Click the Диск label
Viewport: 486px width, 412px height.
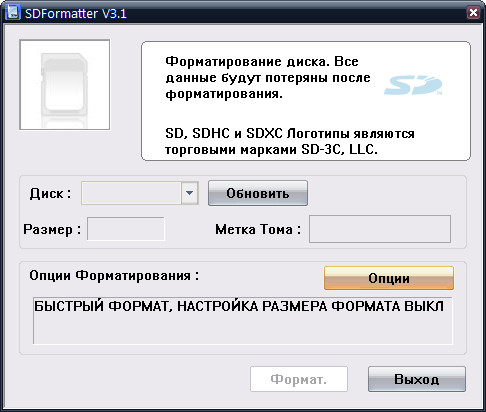50,193
